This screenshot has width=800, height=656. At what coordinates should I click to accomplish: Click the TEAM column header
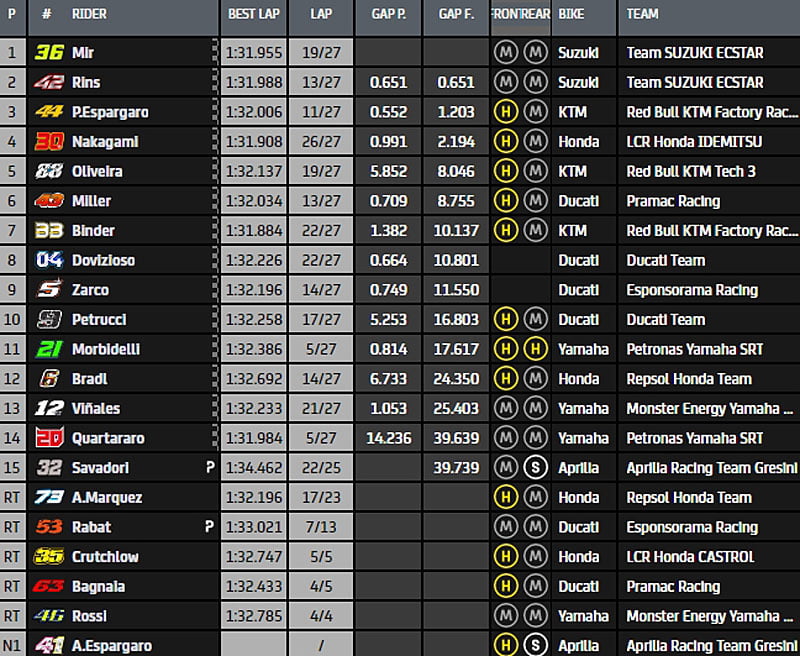click(x=642, y=15)
